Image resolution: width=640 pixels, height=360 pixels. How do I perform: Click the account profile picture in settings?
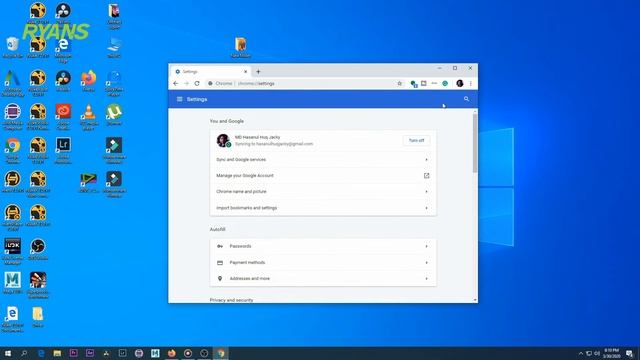[x=223, y=140]
